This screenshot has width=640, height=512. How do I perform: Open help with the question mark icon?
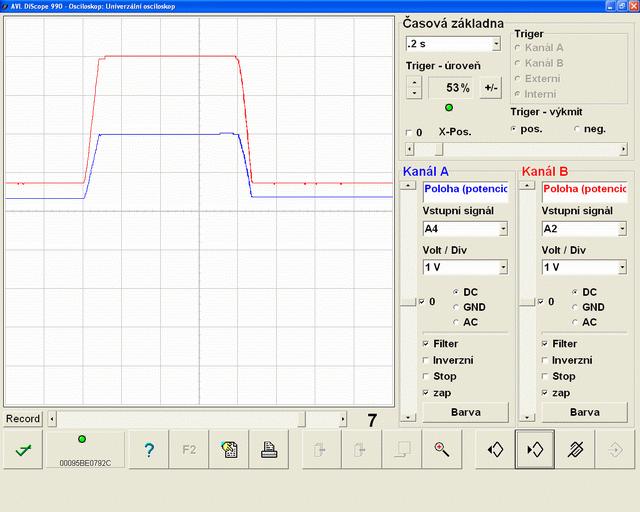149,450
